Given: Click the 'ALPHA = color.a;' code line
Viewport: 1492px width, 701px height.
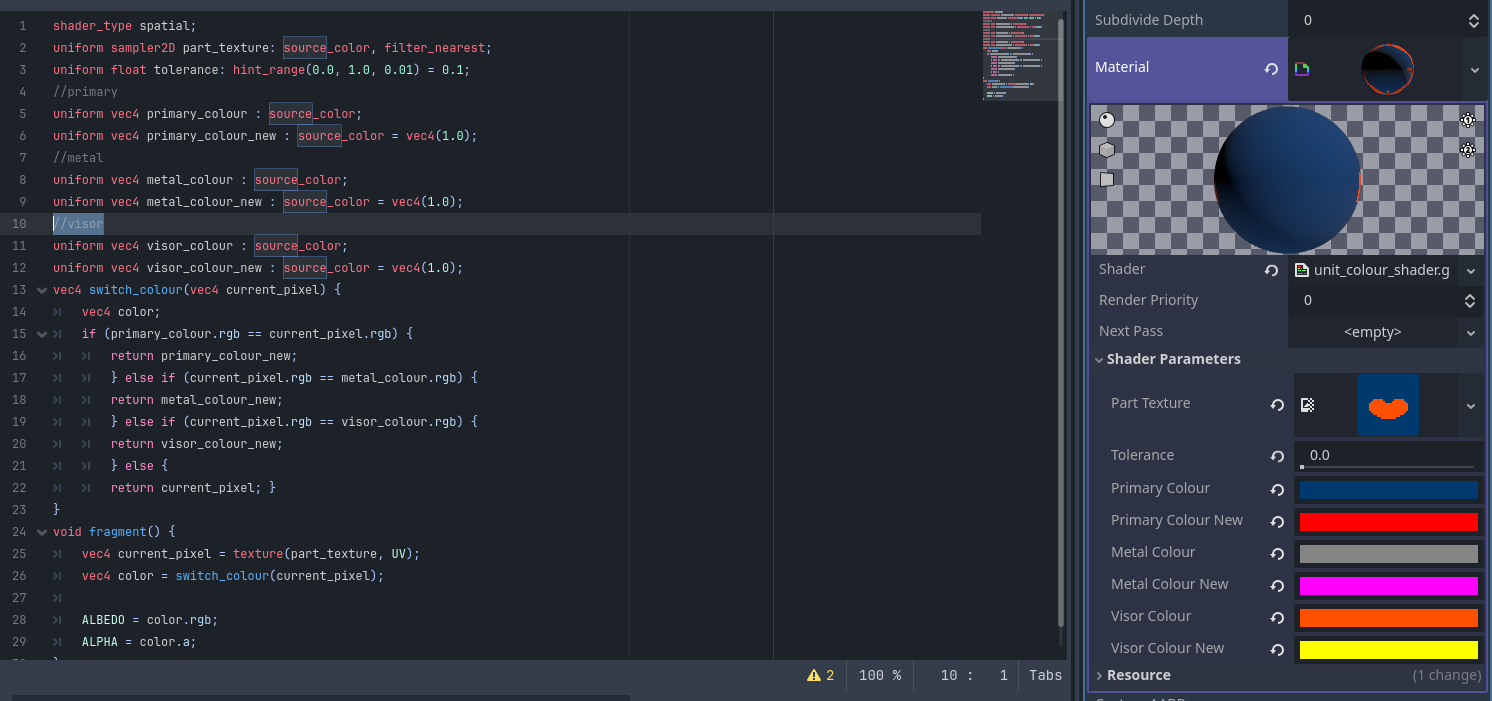Looking at the screenshot, I should click(139, 642).
